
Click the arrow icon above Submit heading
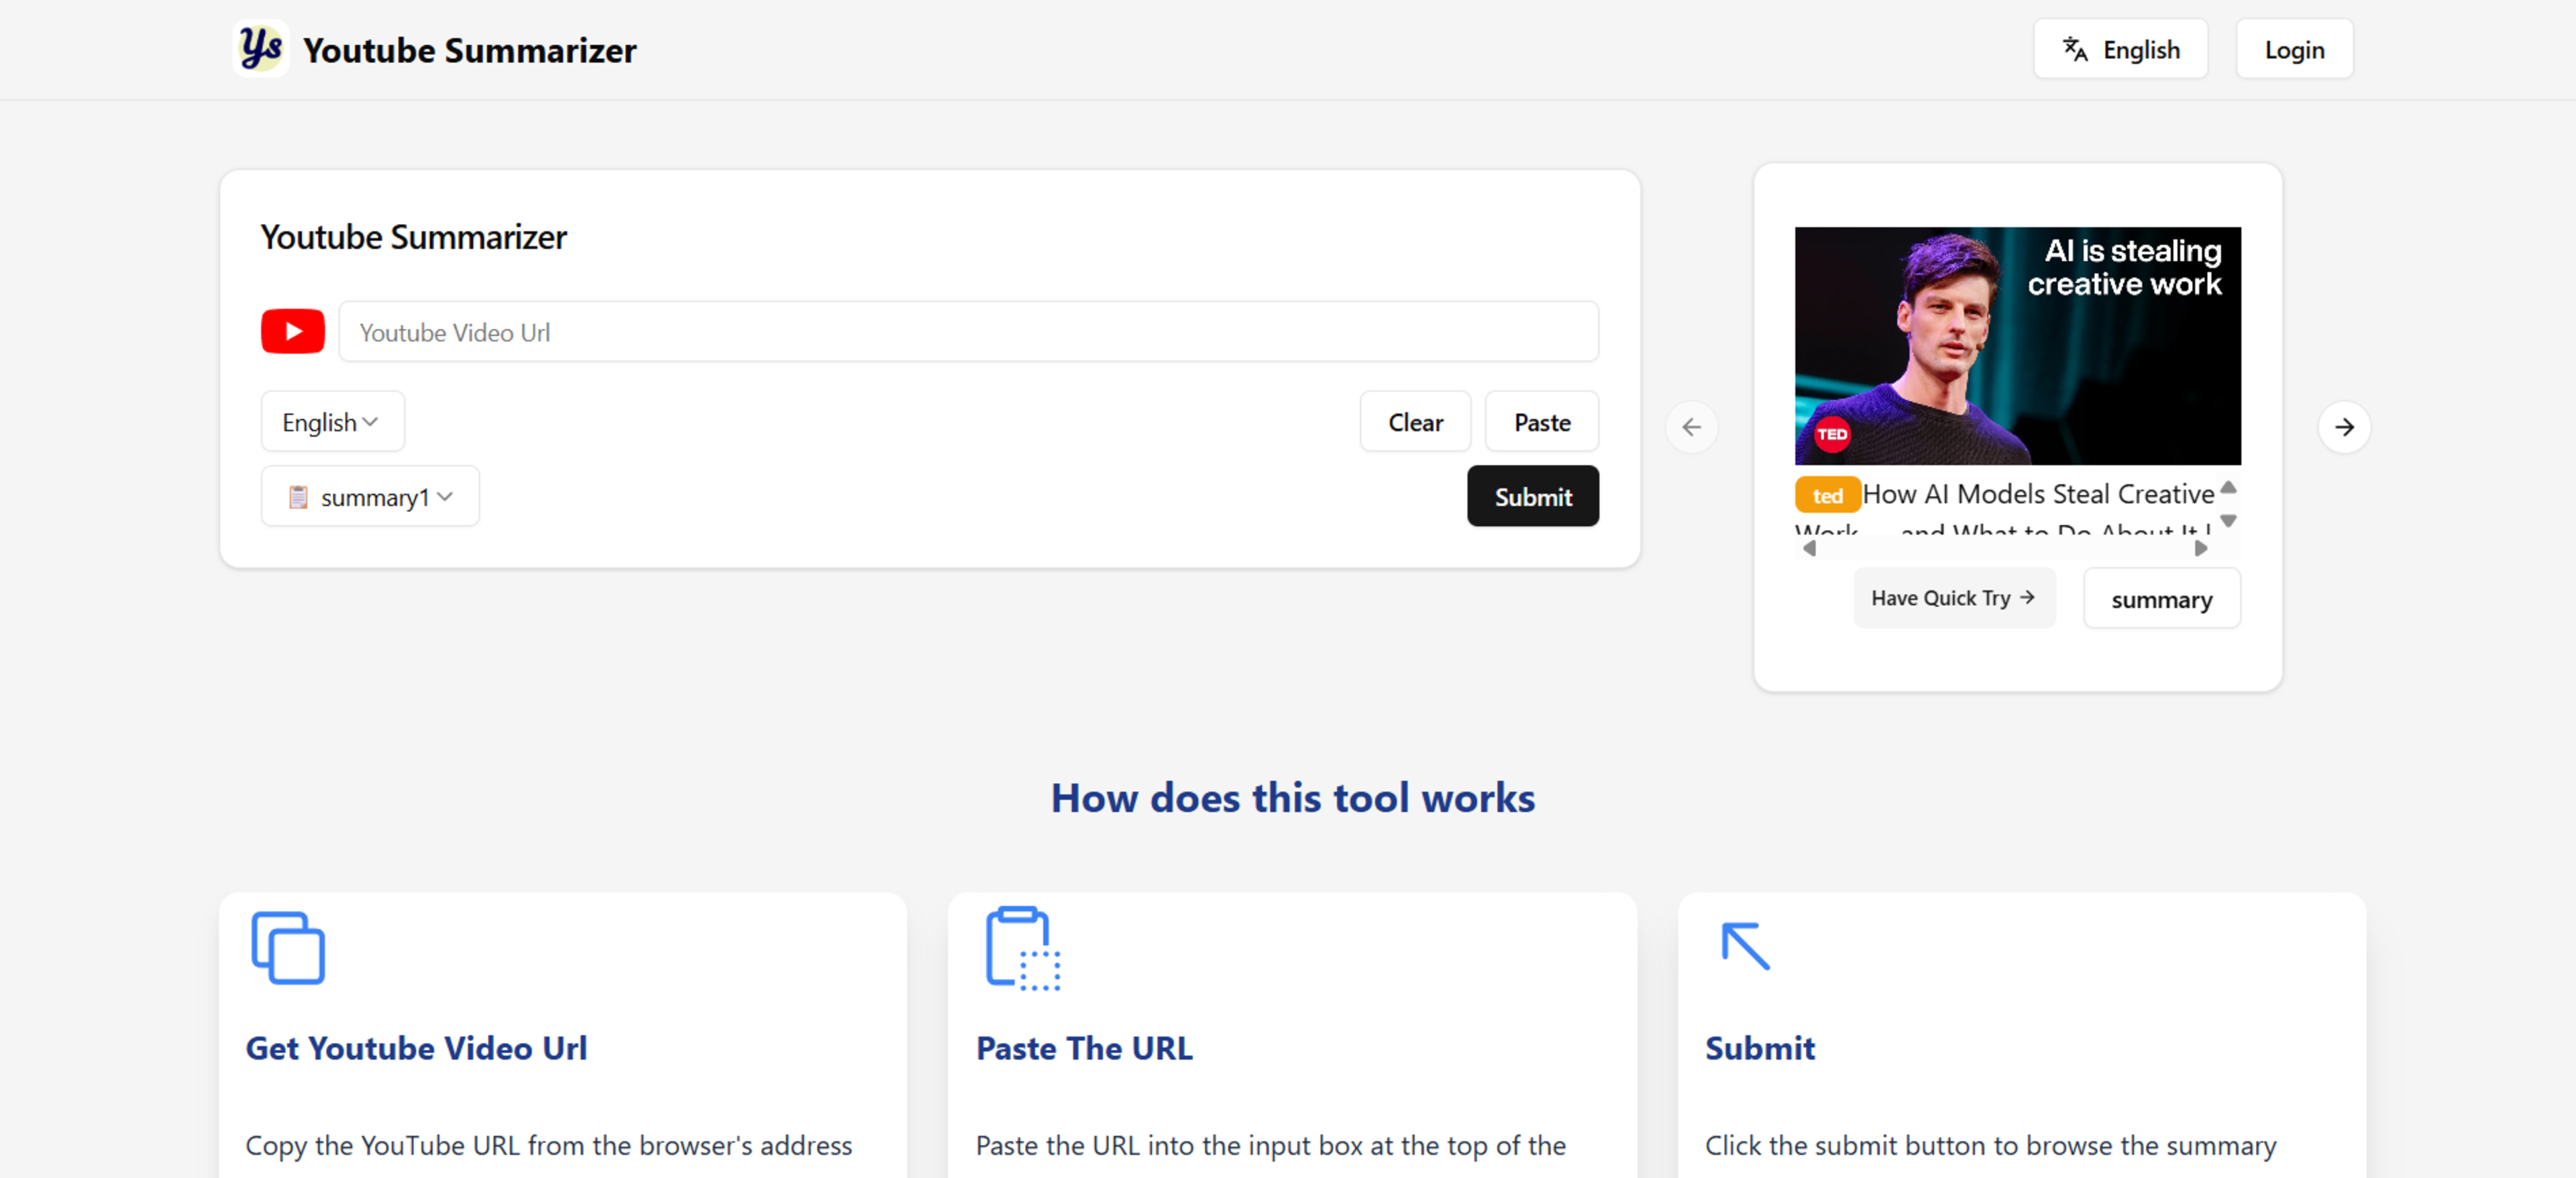click(1745, 945)
